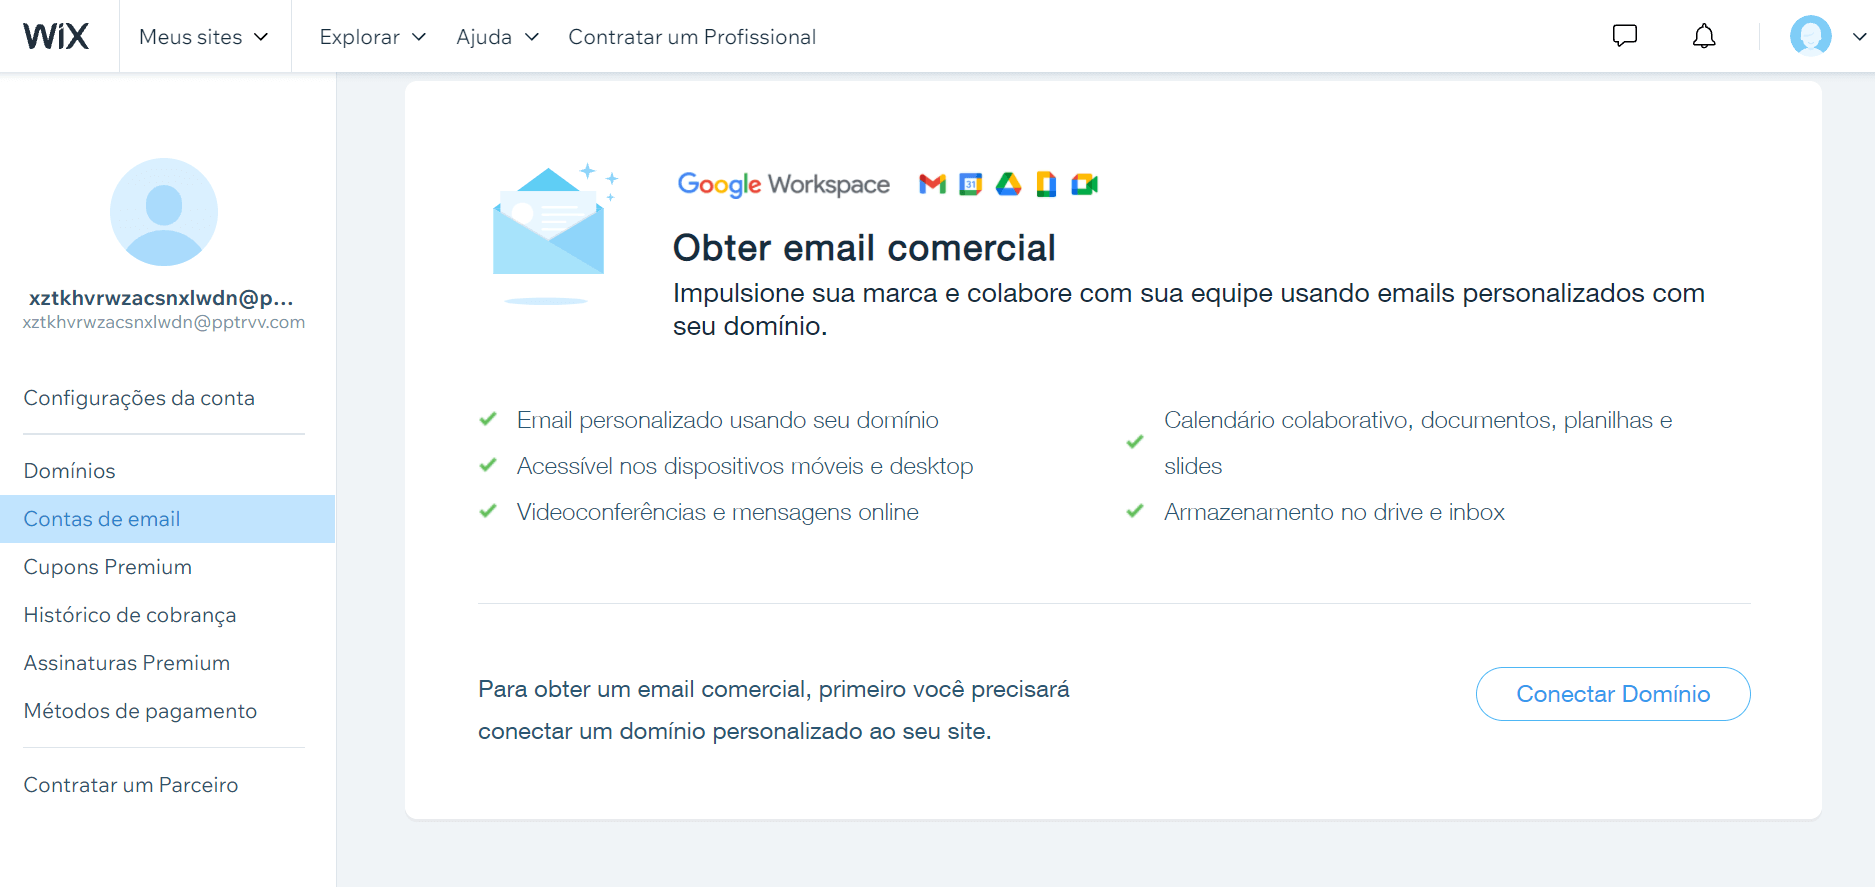
Task: Click checkmark beside Email personalizado
Action: pos(488,419)
